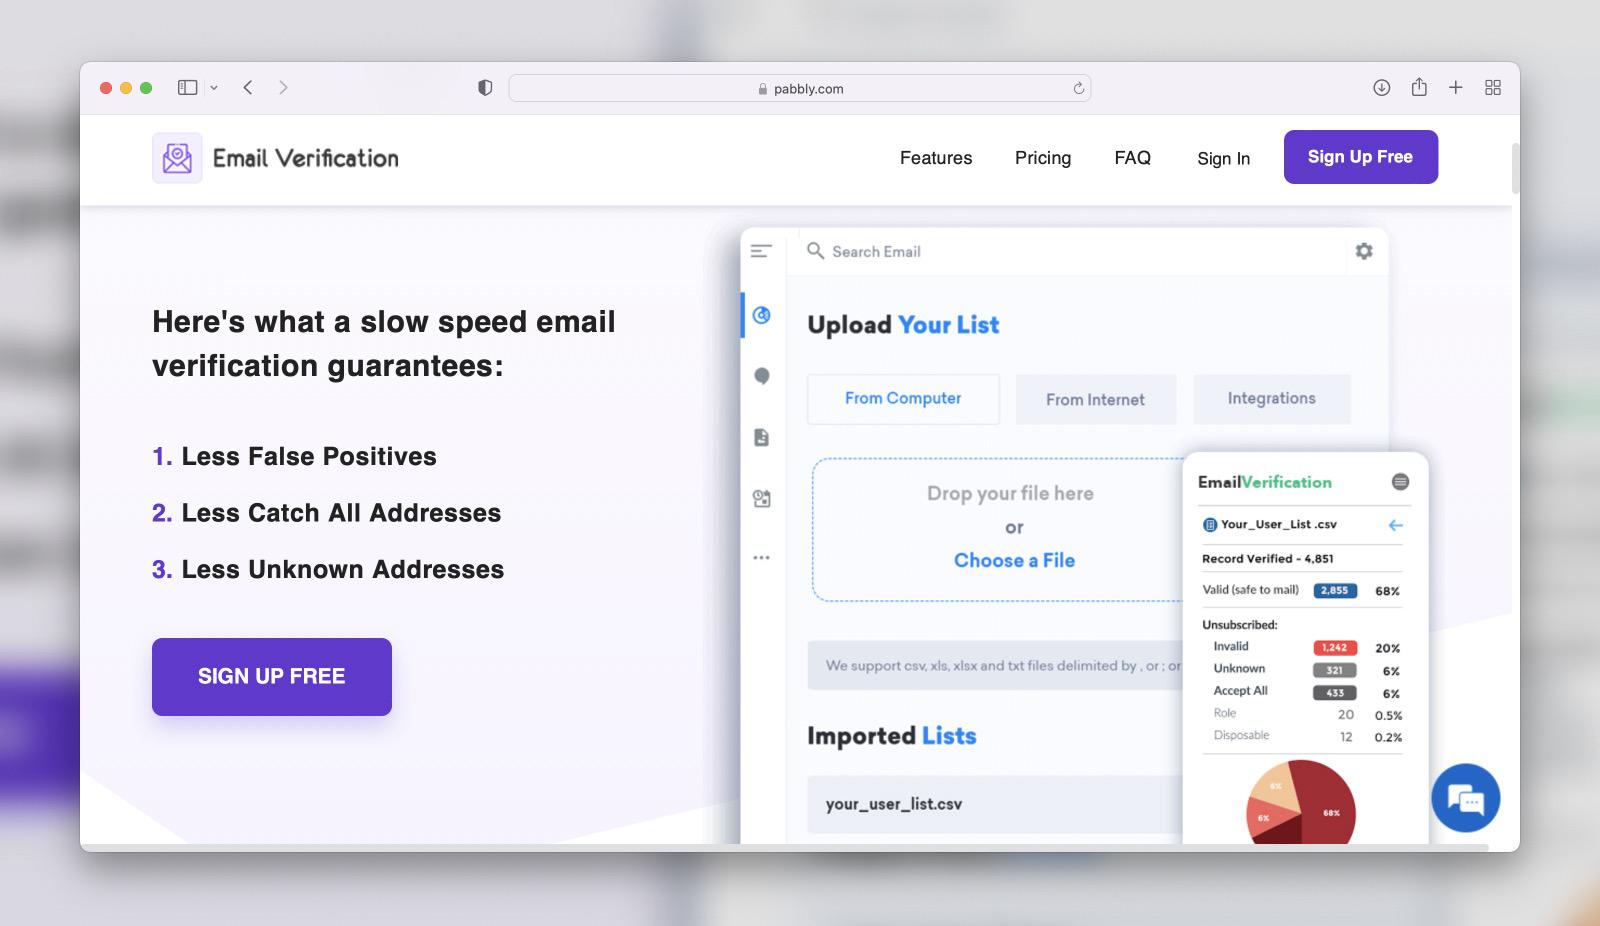Click the Less Unknown Addresses text
This screenshot has width=1600, height=926.
(343, 570)
